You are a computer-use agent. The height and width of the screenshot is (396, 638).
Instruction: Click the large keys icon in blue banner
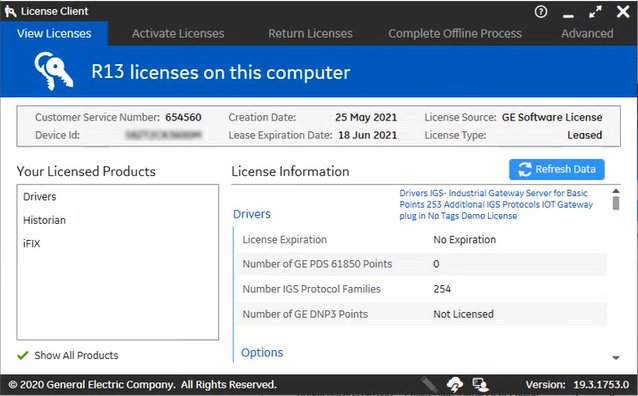click(x=54, y=71)
